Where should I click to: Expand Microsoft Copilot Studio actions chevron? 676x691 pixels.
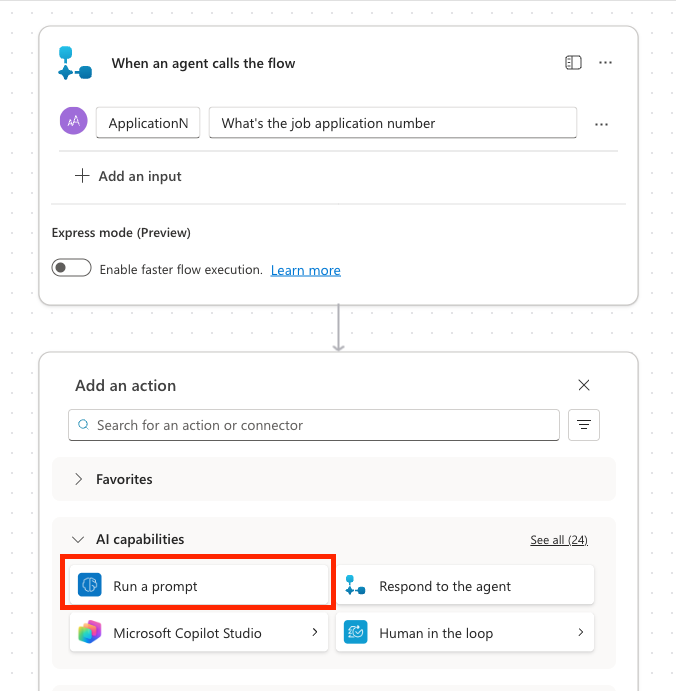(315, 632)
